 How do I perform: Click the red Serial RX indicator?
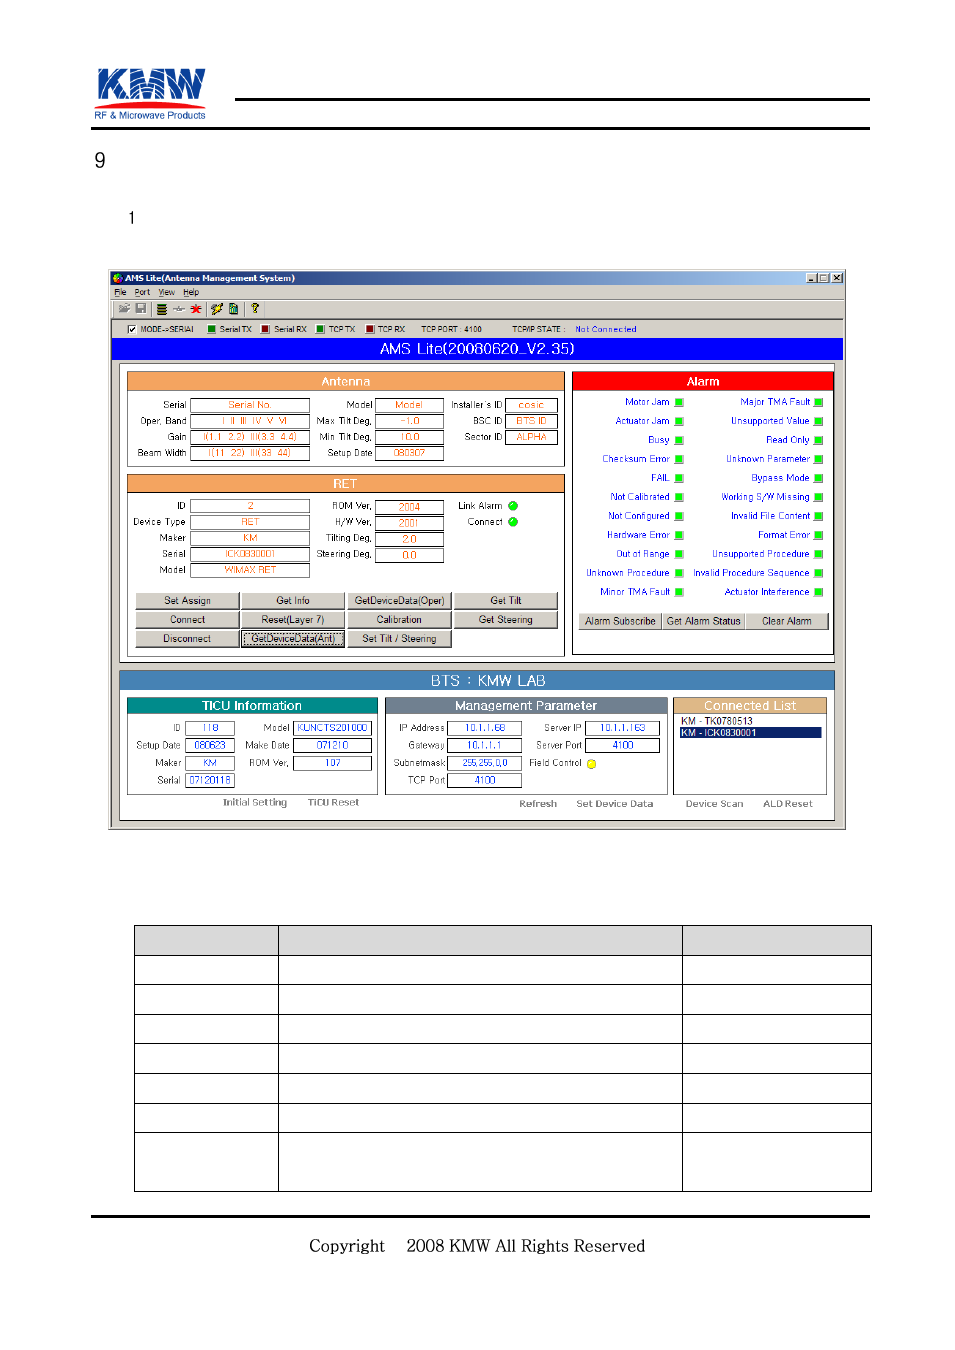[x=266, y=329]
